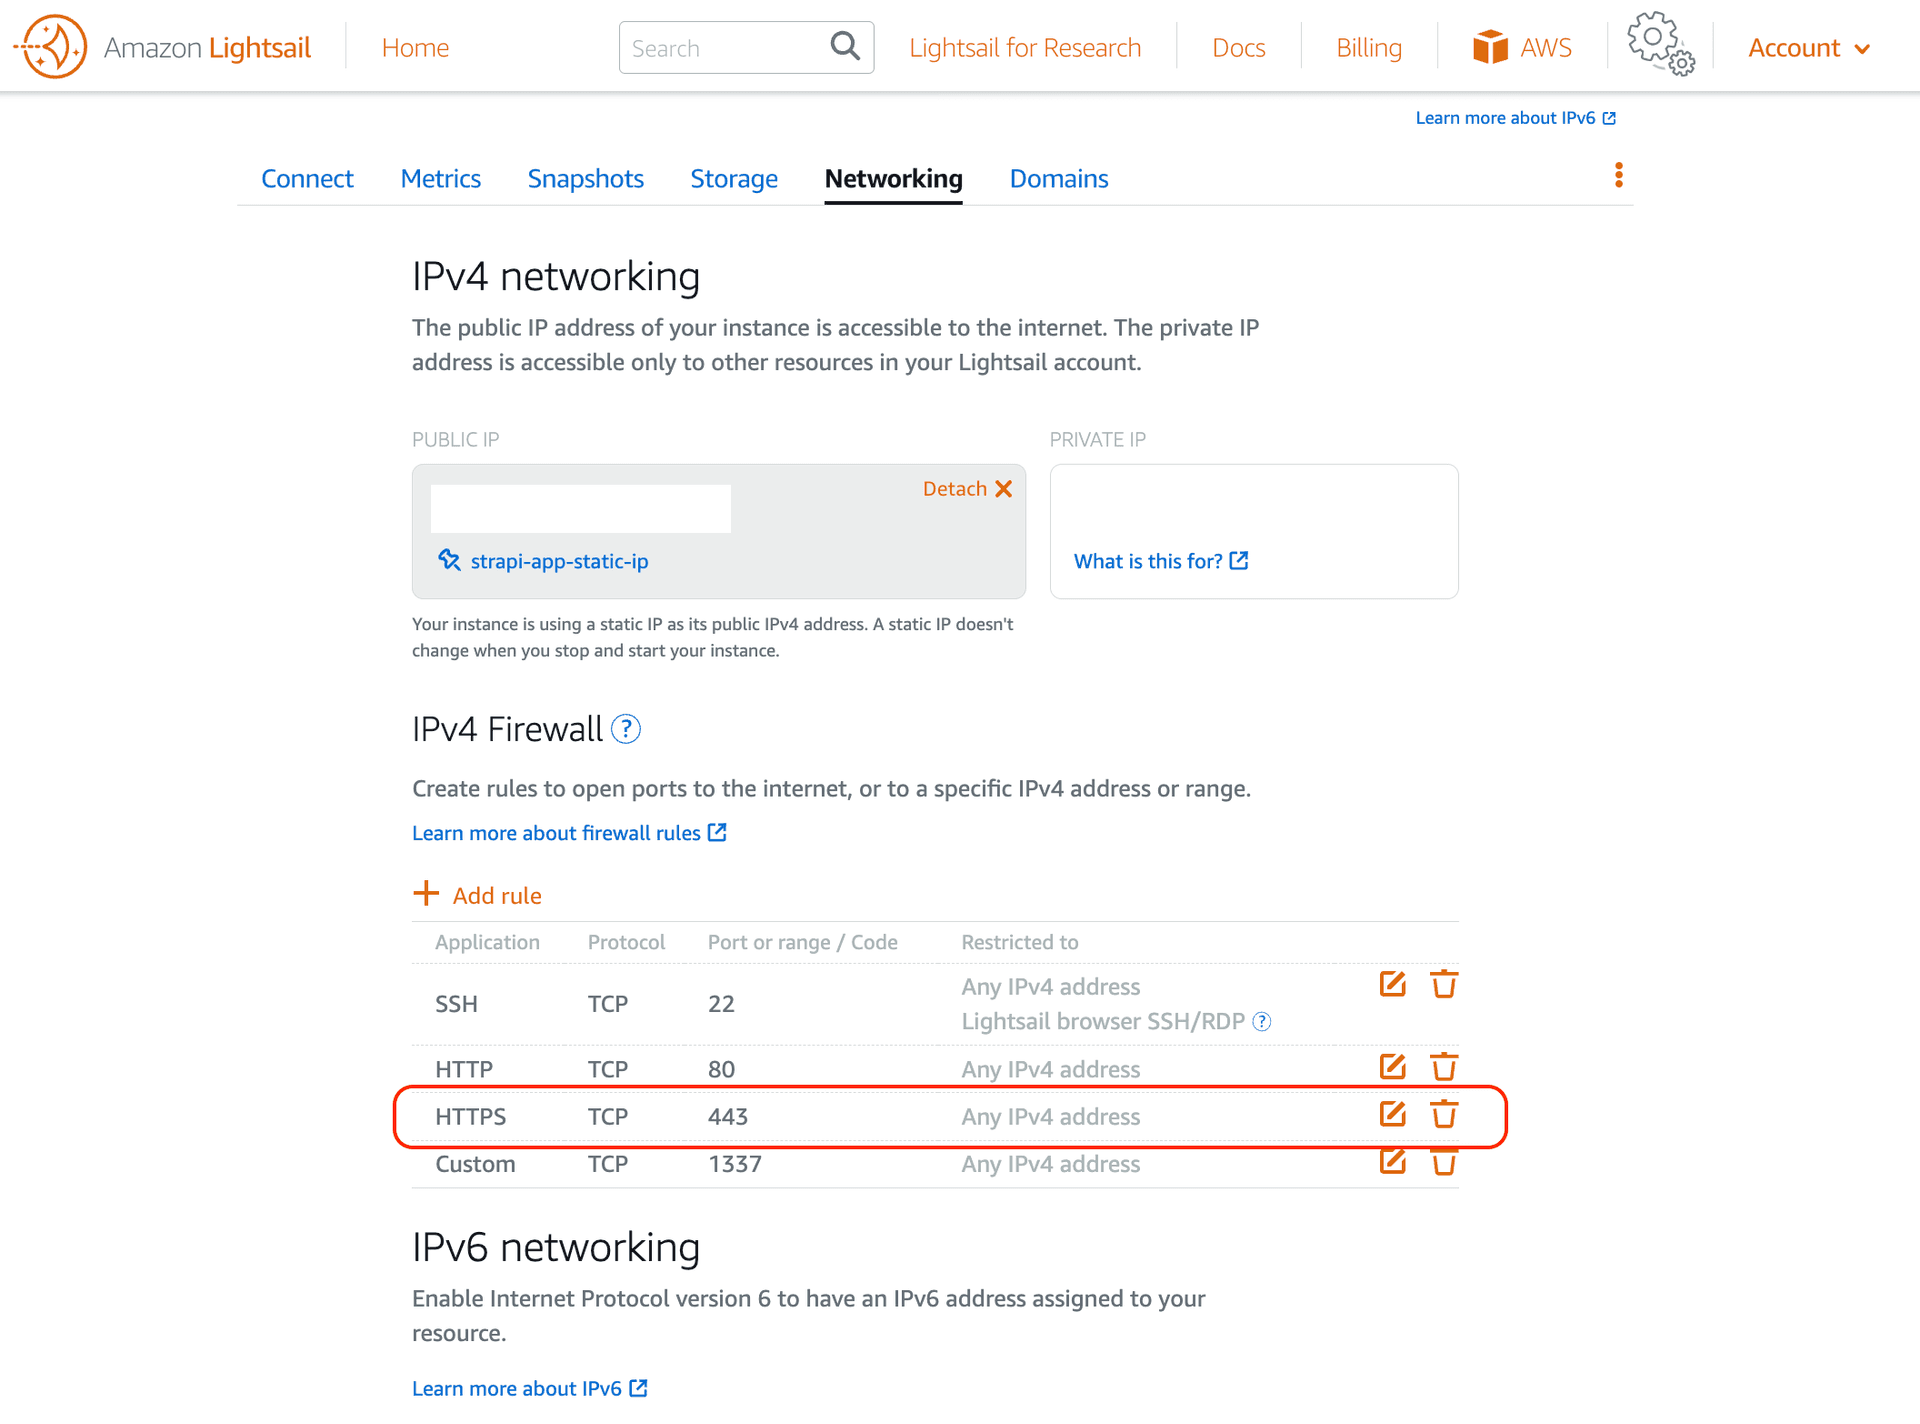Open the Storage tab
The width and height of the screenshot is (1920, 1424).
click(734, 178)
